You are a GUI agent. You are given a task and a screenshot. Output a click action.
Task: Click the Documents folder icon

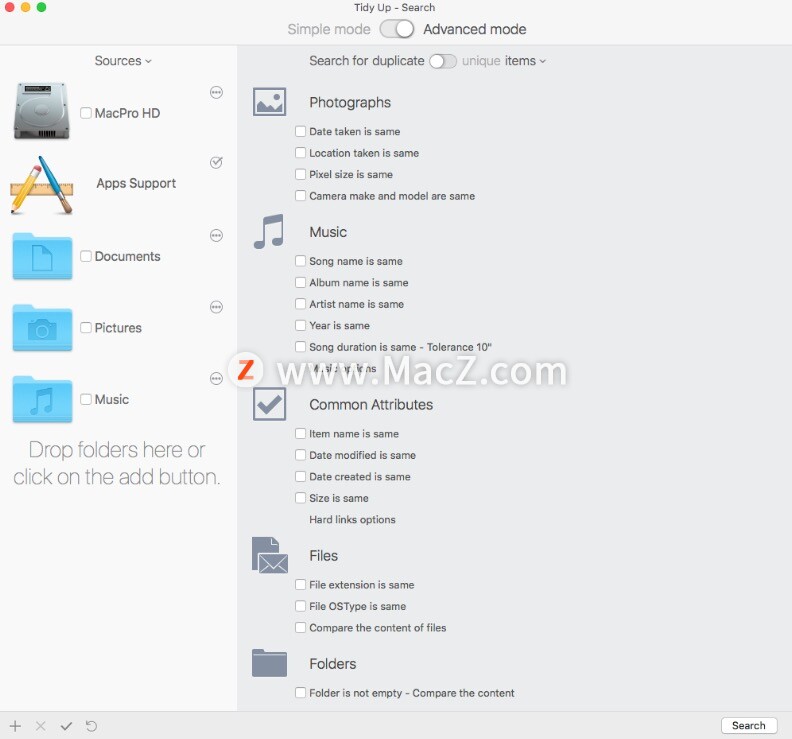[x=42, y=256]
